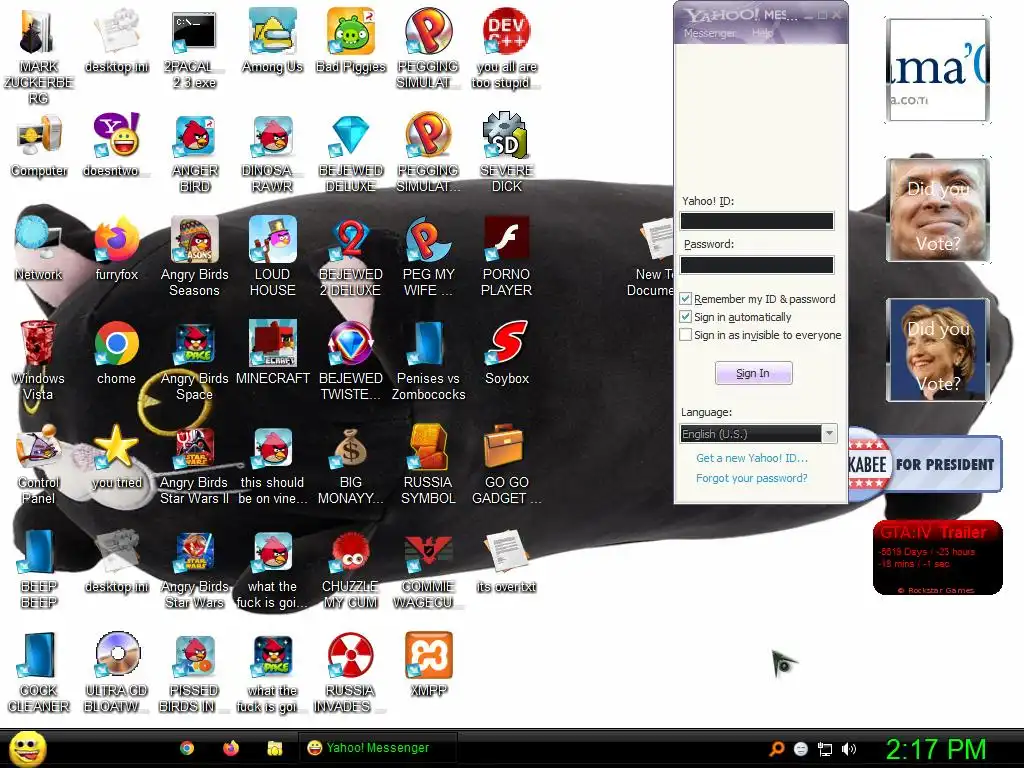This screenshot has height=768, width=1024.
Task: Click the volume speaker tray icon
Action: pyautogui.click(x=849, y=749)
